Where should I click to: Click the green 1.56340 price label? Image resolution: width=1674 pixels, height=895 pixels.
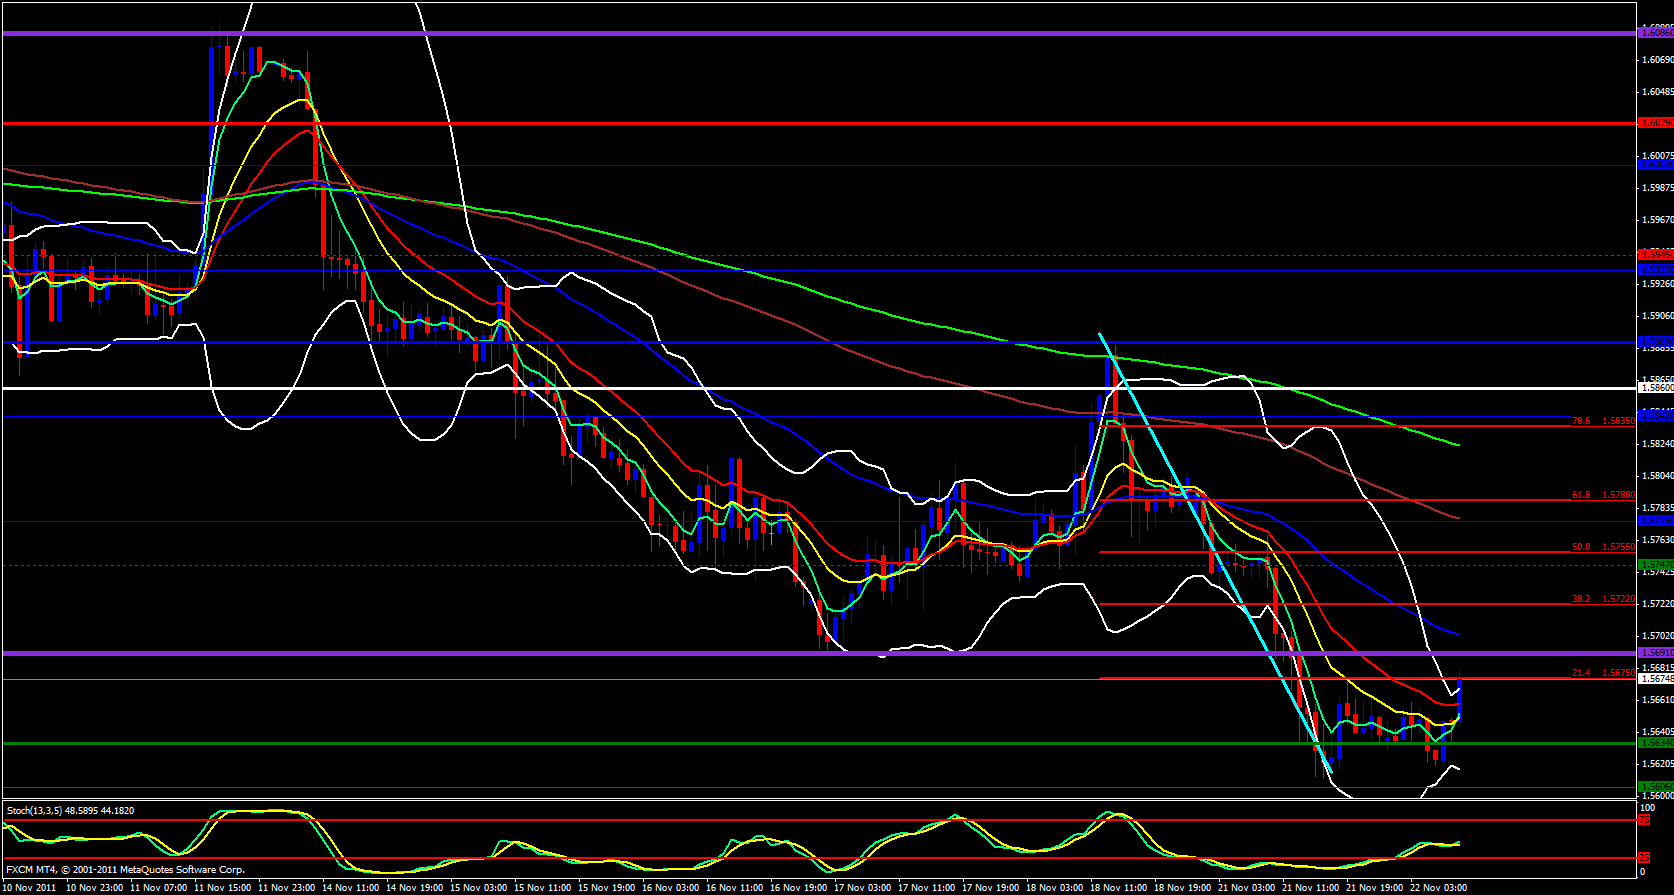pyautogui.click(x=1655, y=743)
